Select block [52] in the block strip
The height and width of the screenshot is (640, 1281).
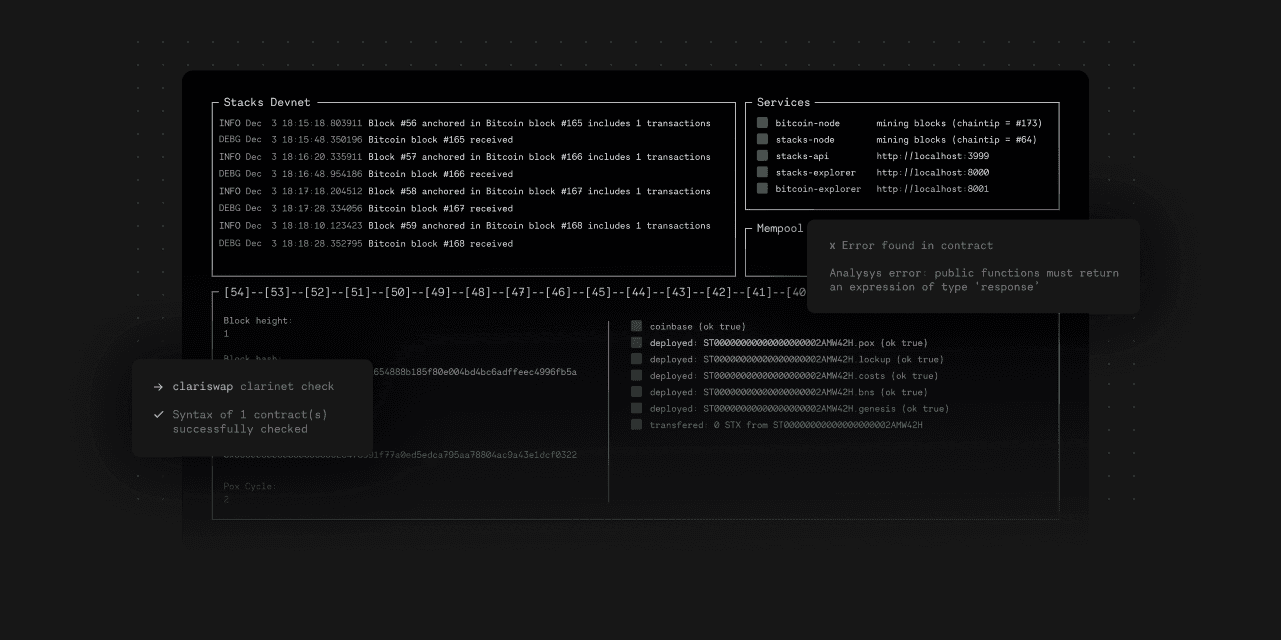click(317, 292)
